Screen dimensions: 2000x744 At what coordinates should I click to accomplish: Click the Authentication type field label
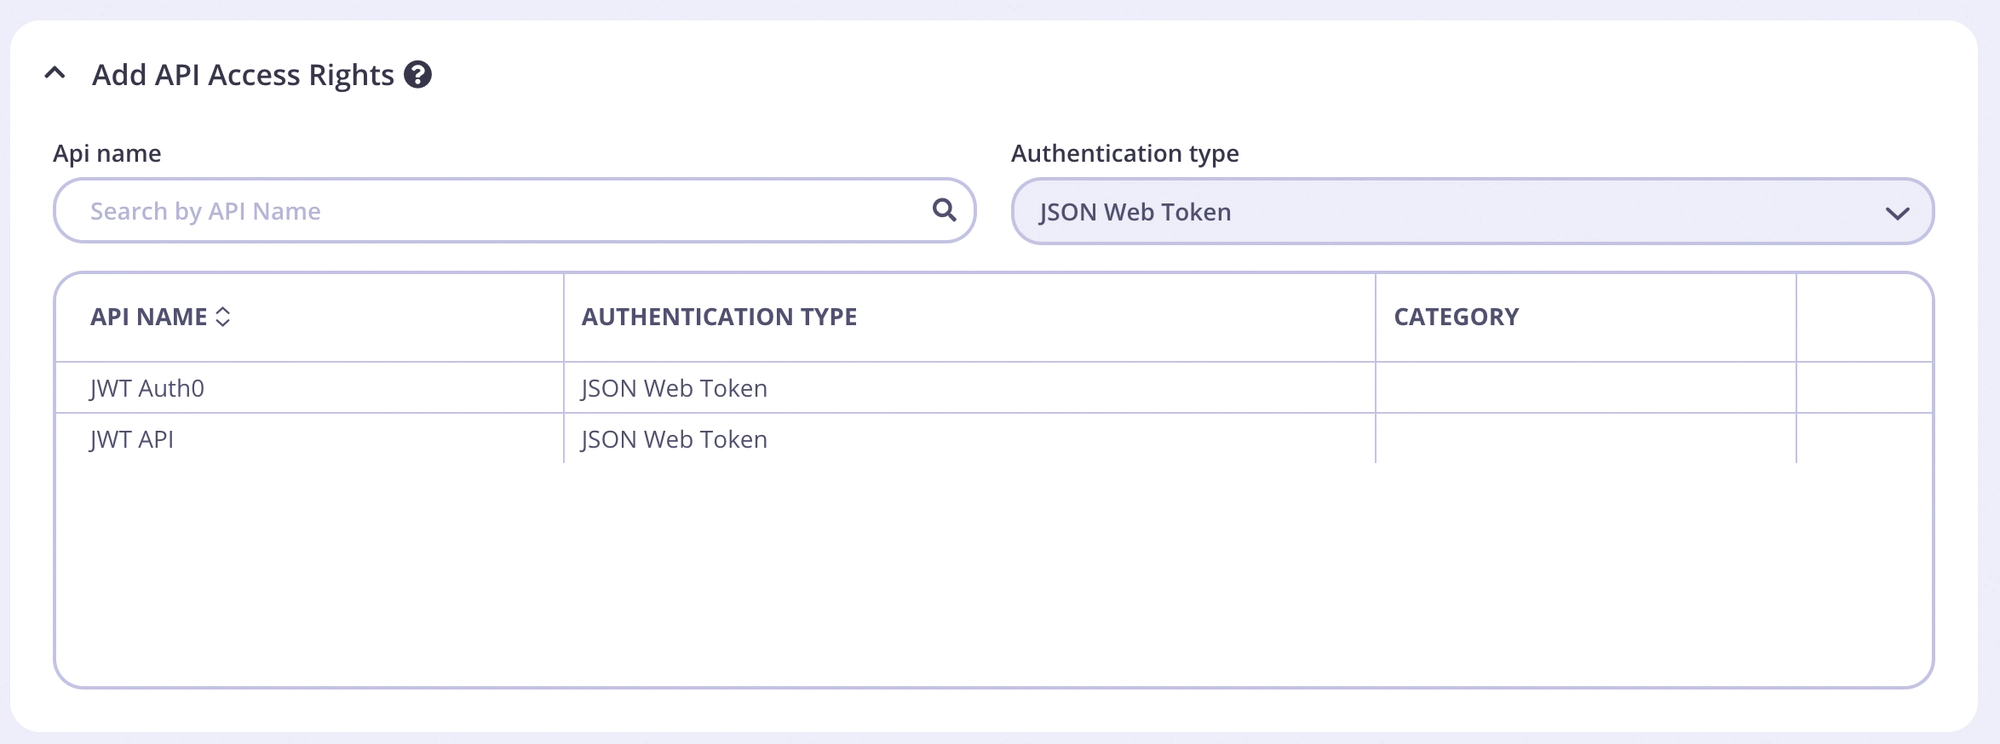click(1125, 153)
